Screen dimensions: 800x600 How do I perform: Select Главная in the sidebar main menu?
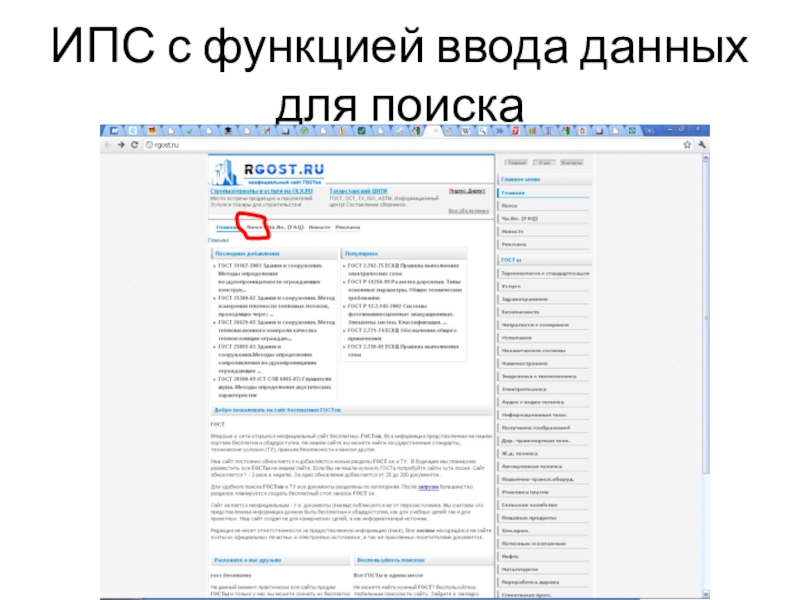click(x=543, y=193)
